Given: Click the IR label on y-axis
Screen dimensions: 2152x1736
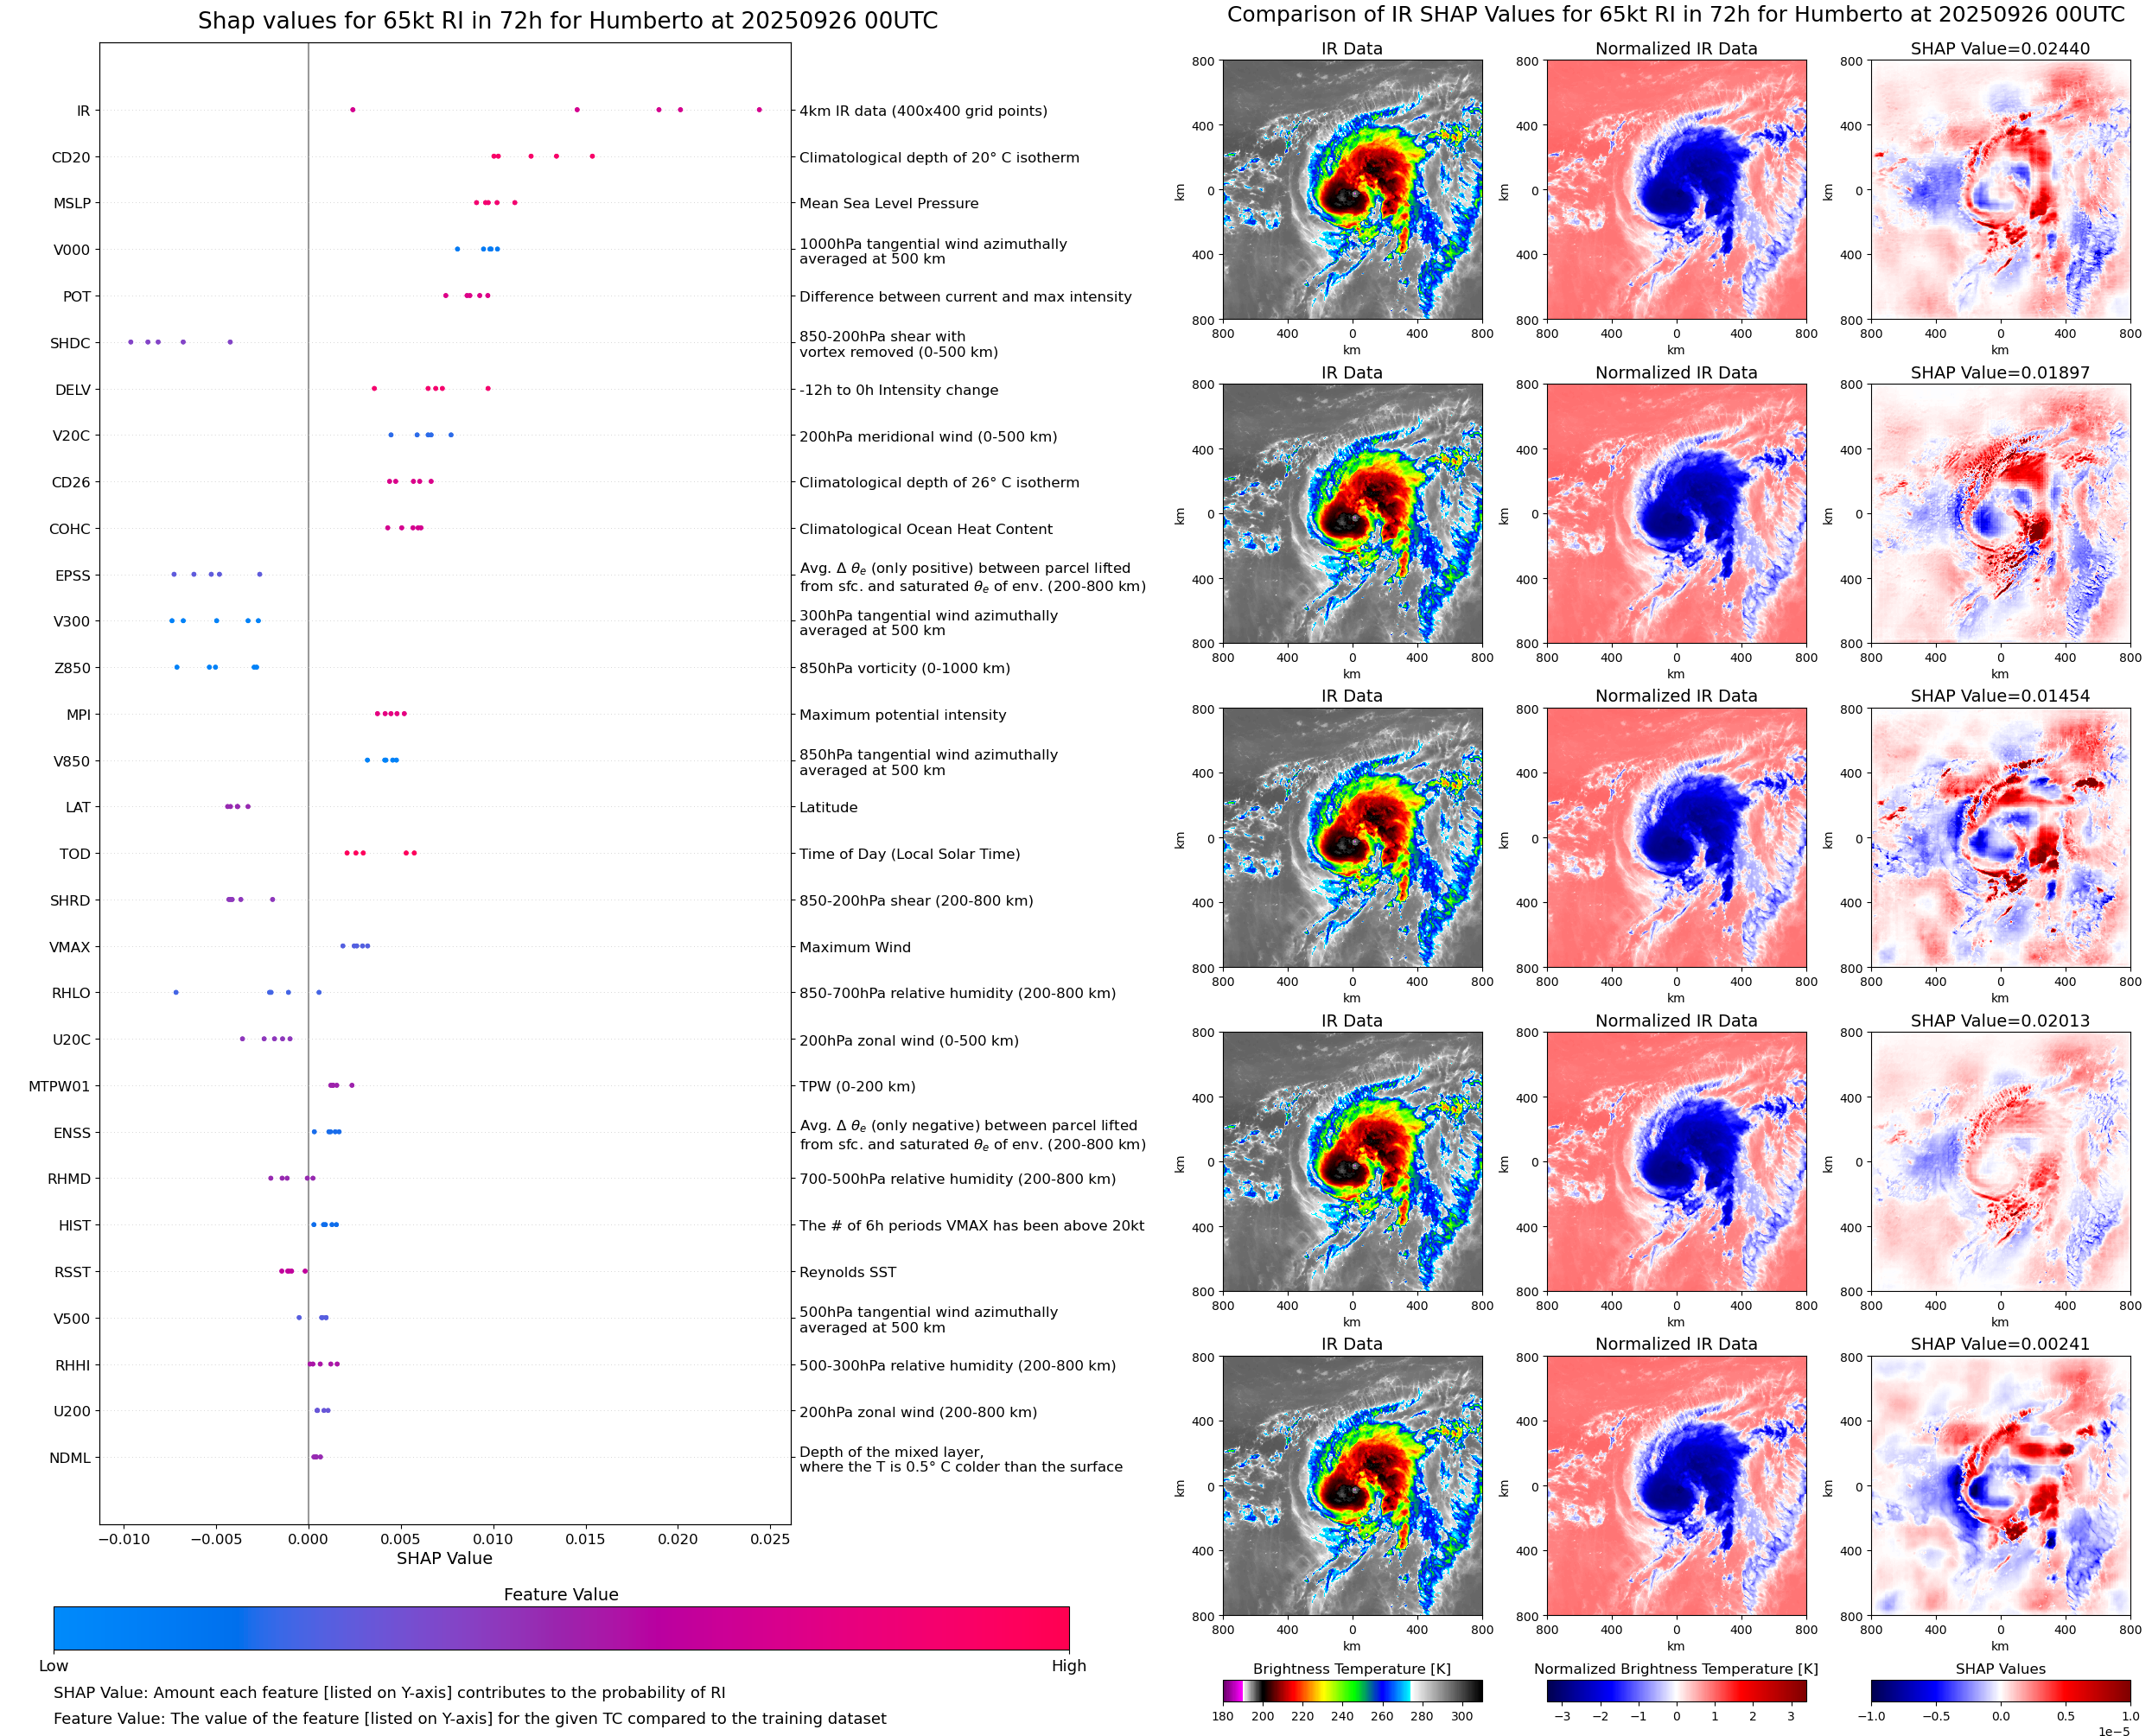Looking at the screenshot, I should (x=83, y=111).
